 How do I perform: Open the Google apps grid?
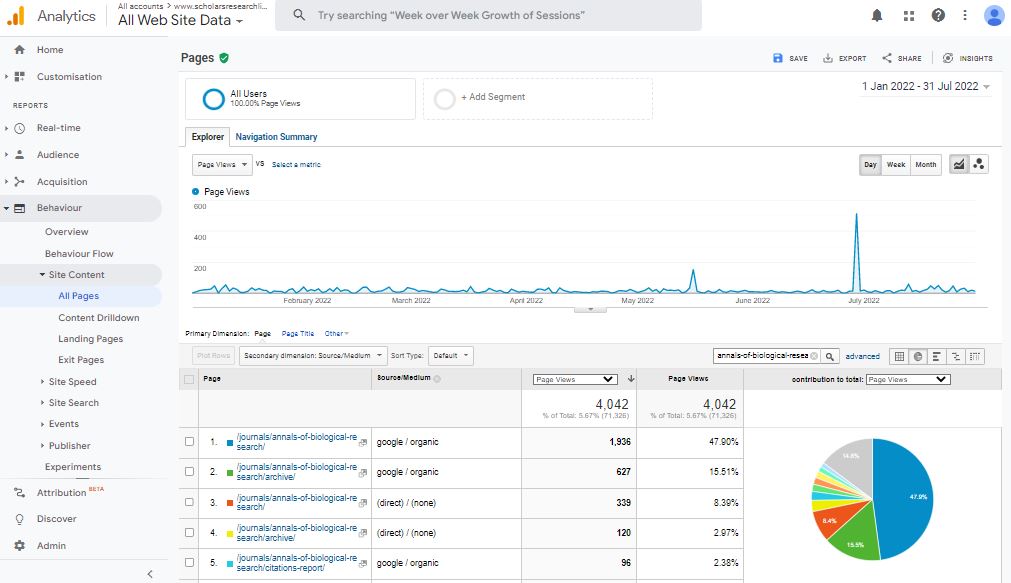coord(908,15)
